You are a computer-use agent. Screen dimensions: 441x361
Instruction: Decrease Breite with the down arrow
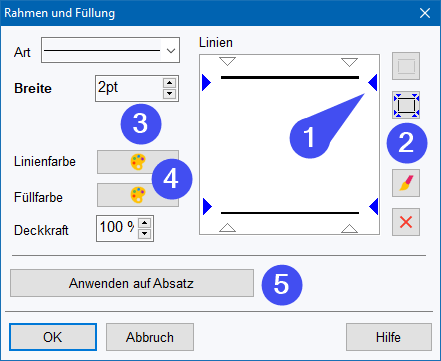click(x=169, y=94)
